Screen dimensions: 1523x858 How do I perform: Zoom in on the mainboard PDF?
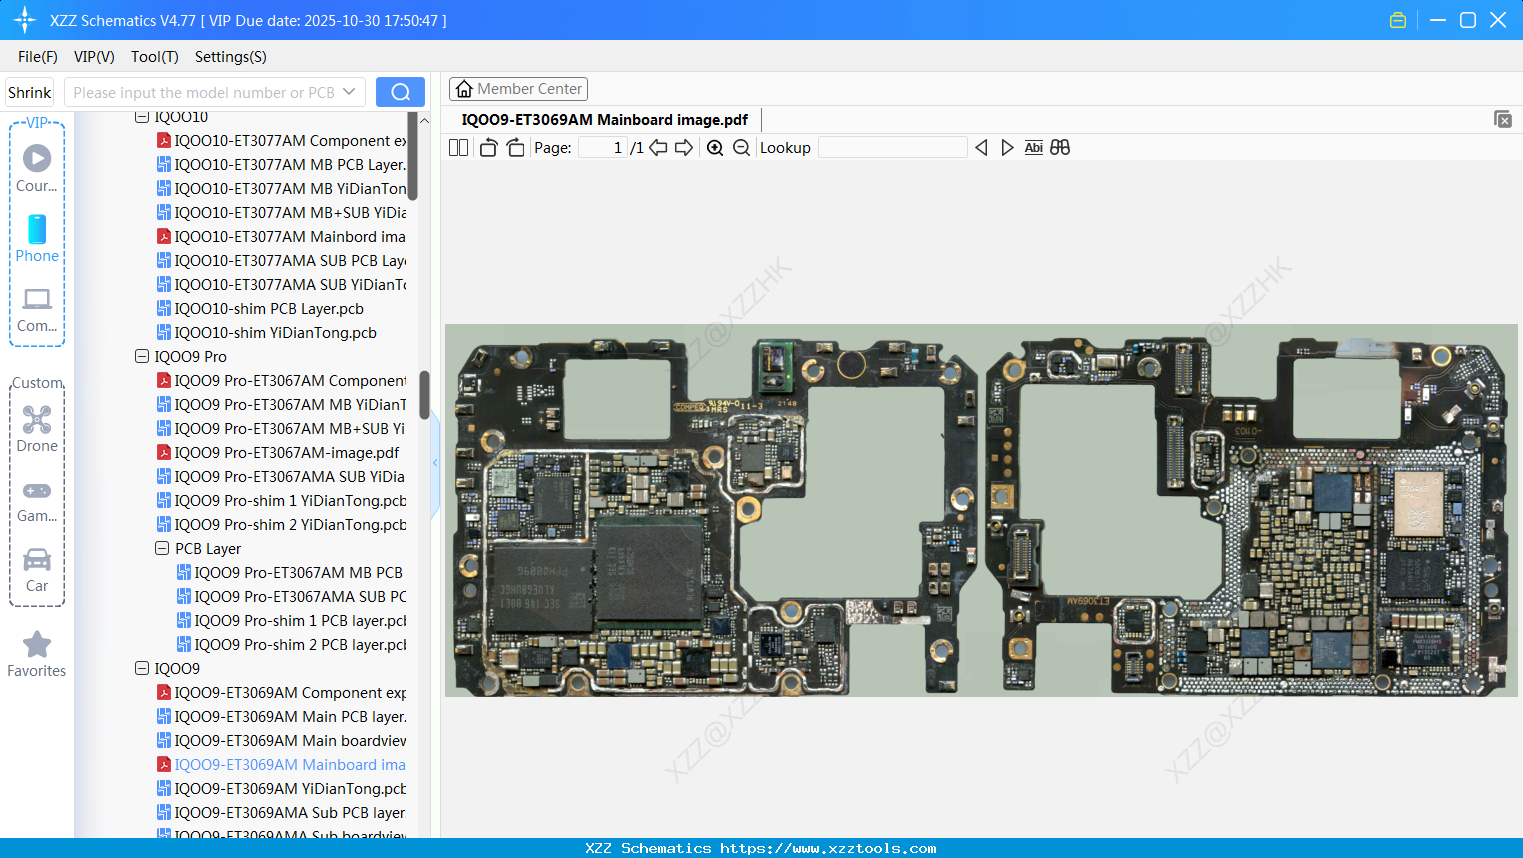(715, 147)
